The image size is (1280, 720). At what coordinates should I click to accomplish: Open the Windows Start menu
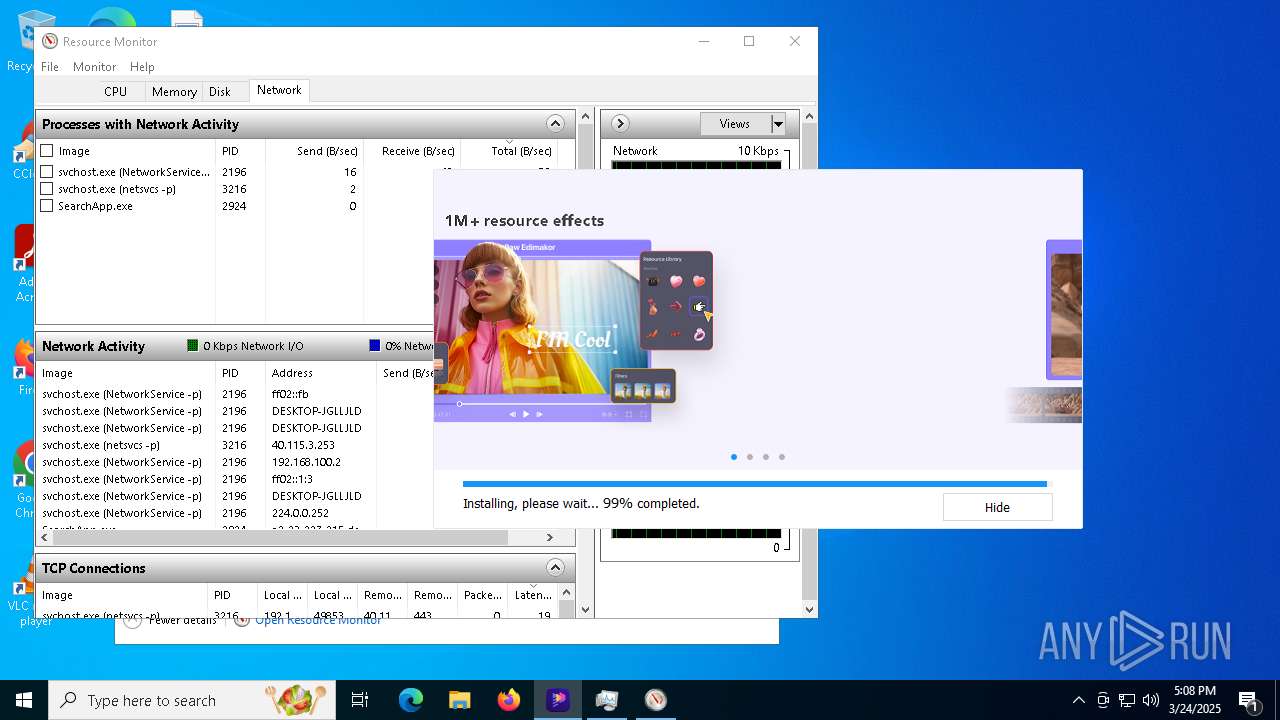pyautogui.click(x=24, y=700)
